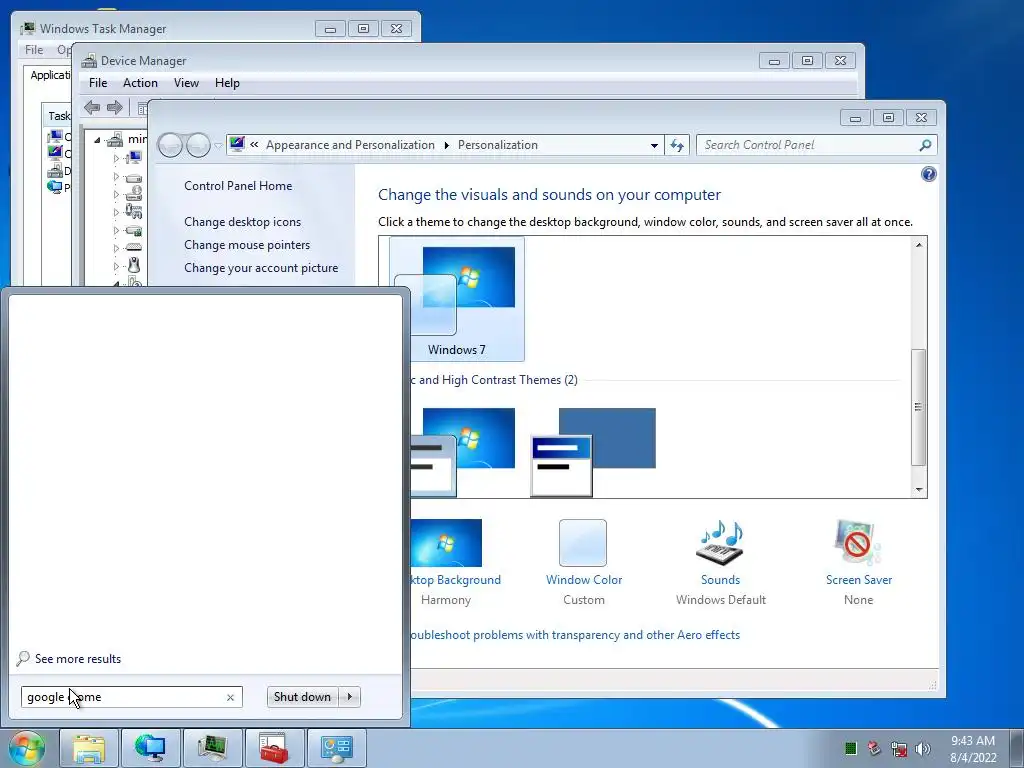Image resolution: width=1024 pixels, height=768 pixels.
Task: Open the Desktop Background Harmony thumbnail
Action: tap(447, 543)
